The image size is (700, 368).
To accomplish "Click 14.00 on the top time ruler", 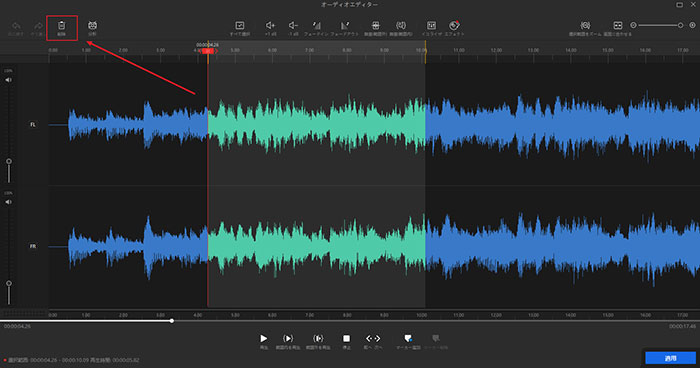I will pos(571,50).
